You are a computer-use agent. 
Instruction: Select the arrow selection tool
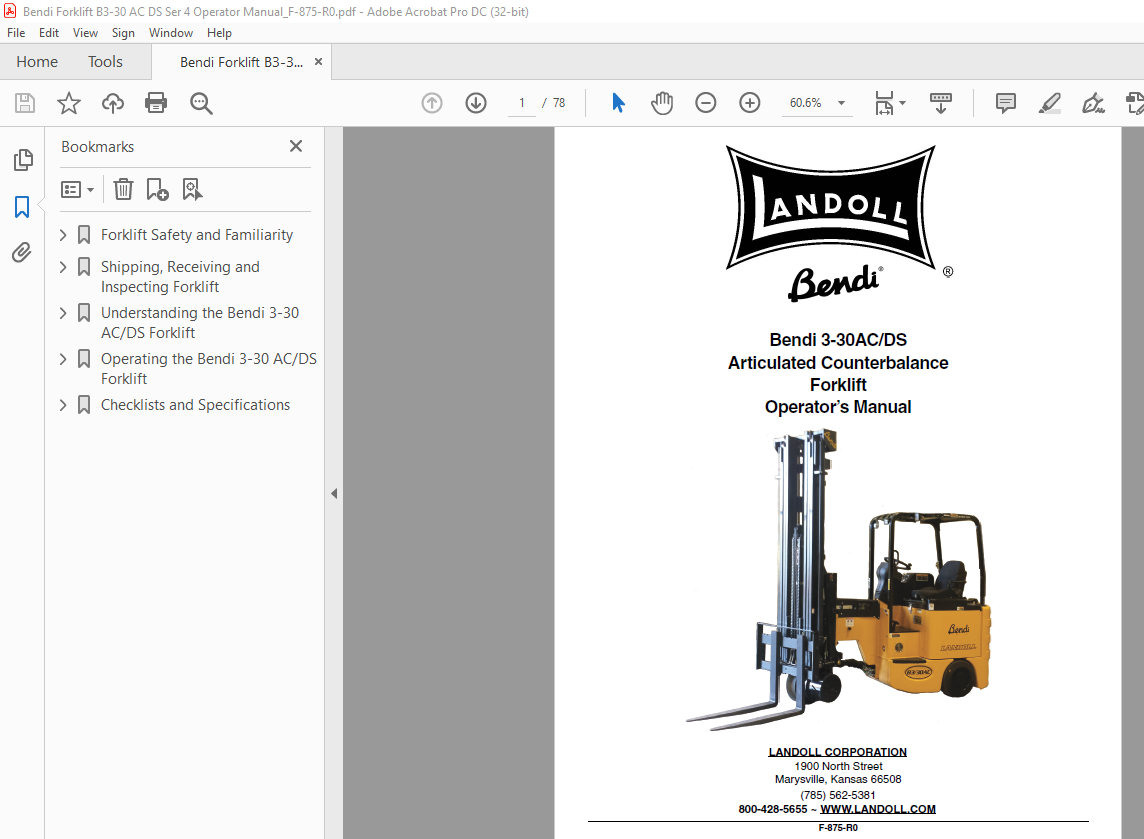[618, 103]
